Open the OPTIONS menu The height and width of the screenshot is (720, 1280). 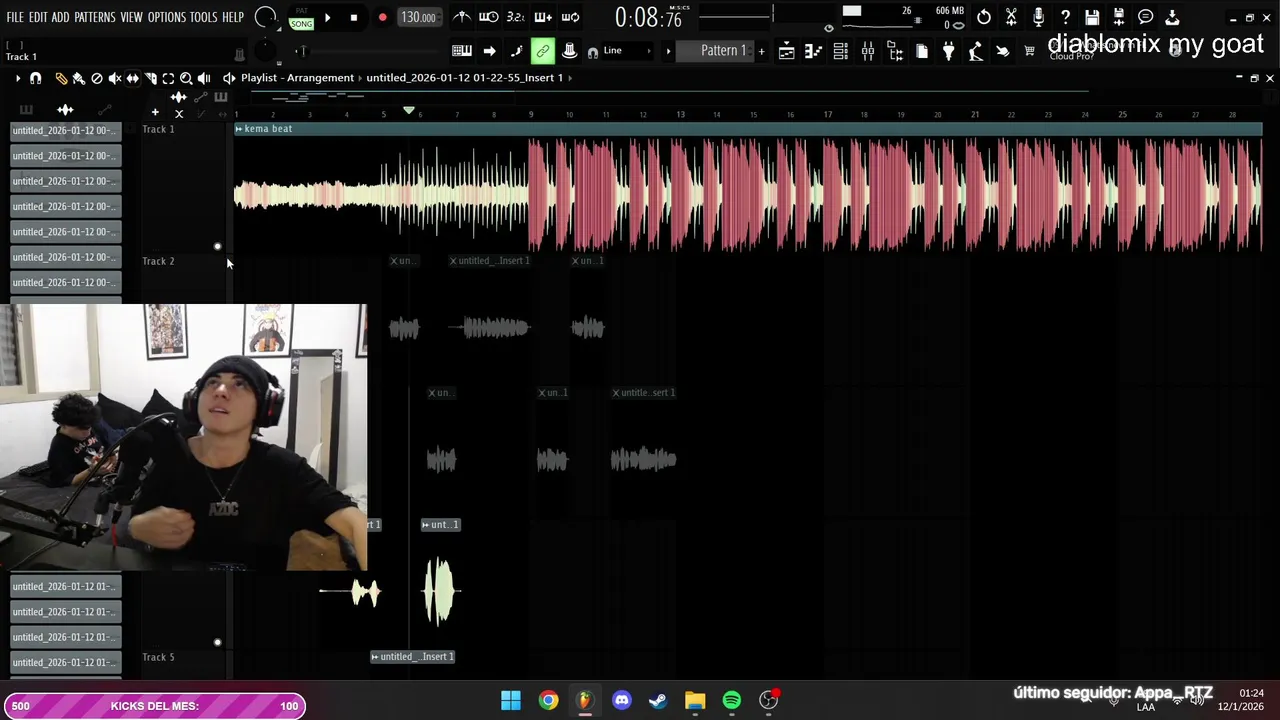[167, 17]
